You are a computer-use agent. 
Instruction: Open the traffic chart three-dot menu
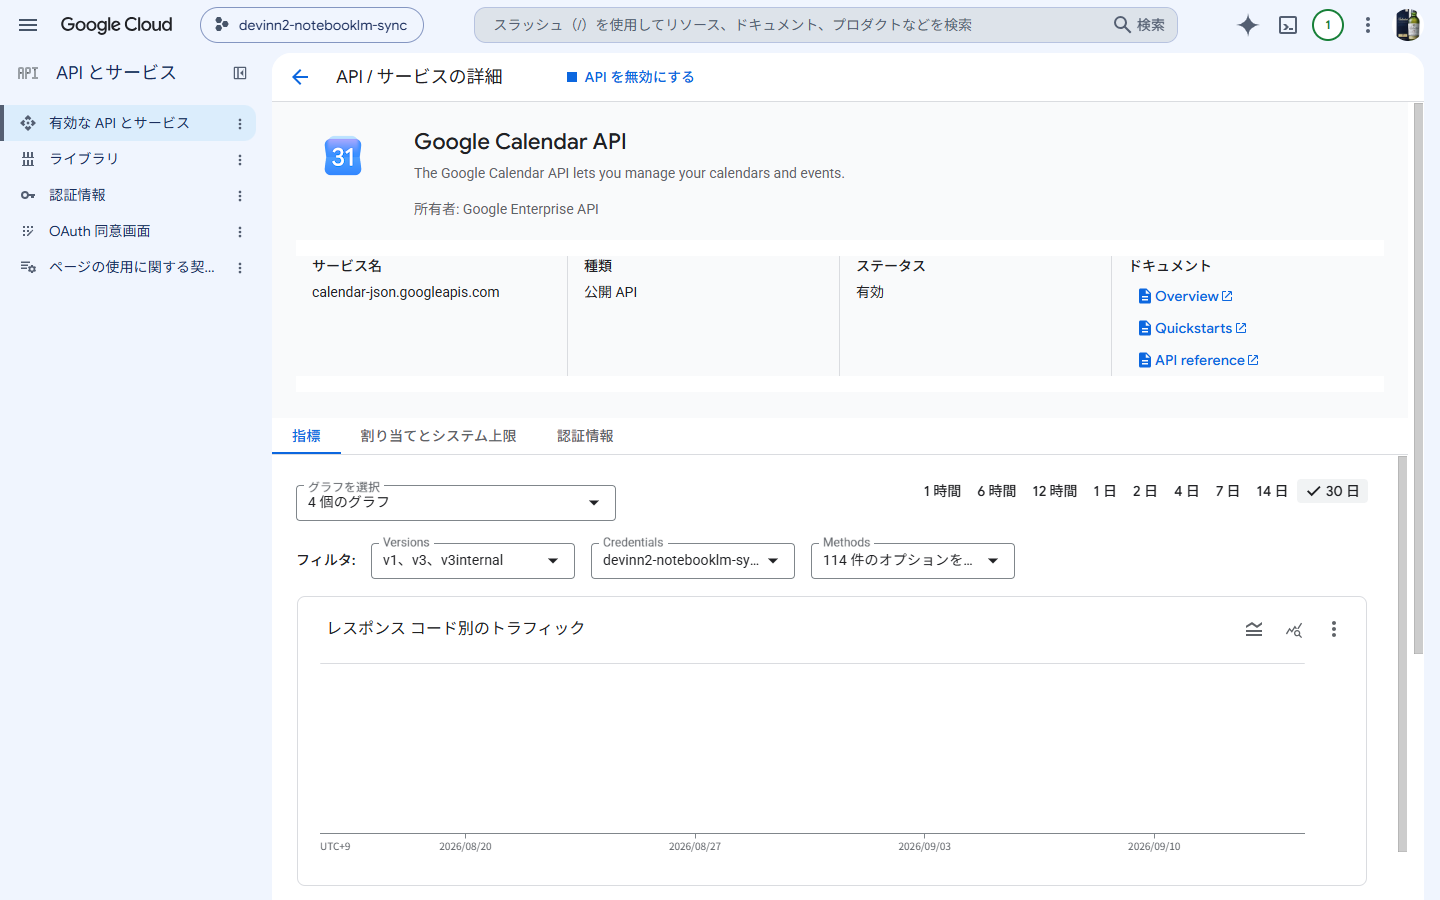click(1334, 629)
